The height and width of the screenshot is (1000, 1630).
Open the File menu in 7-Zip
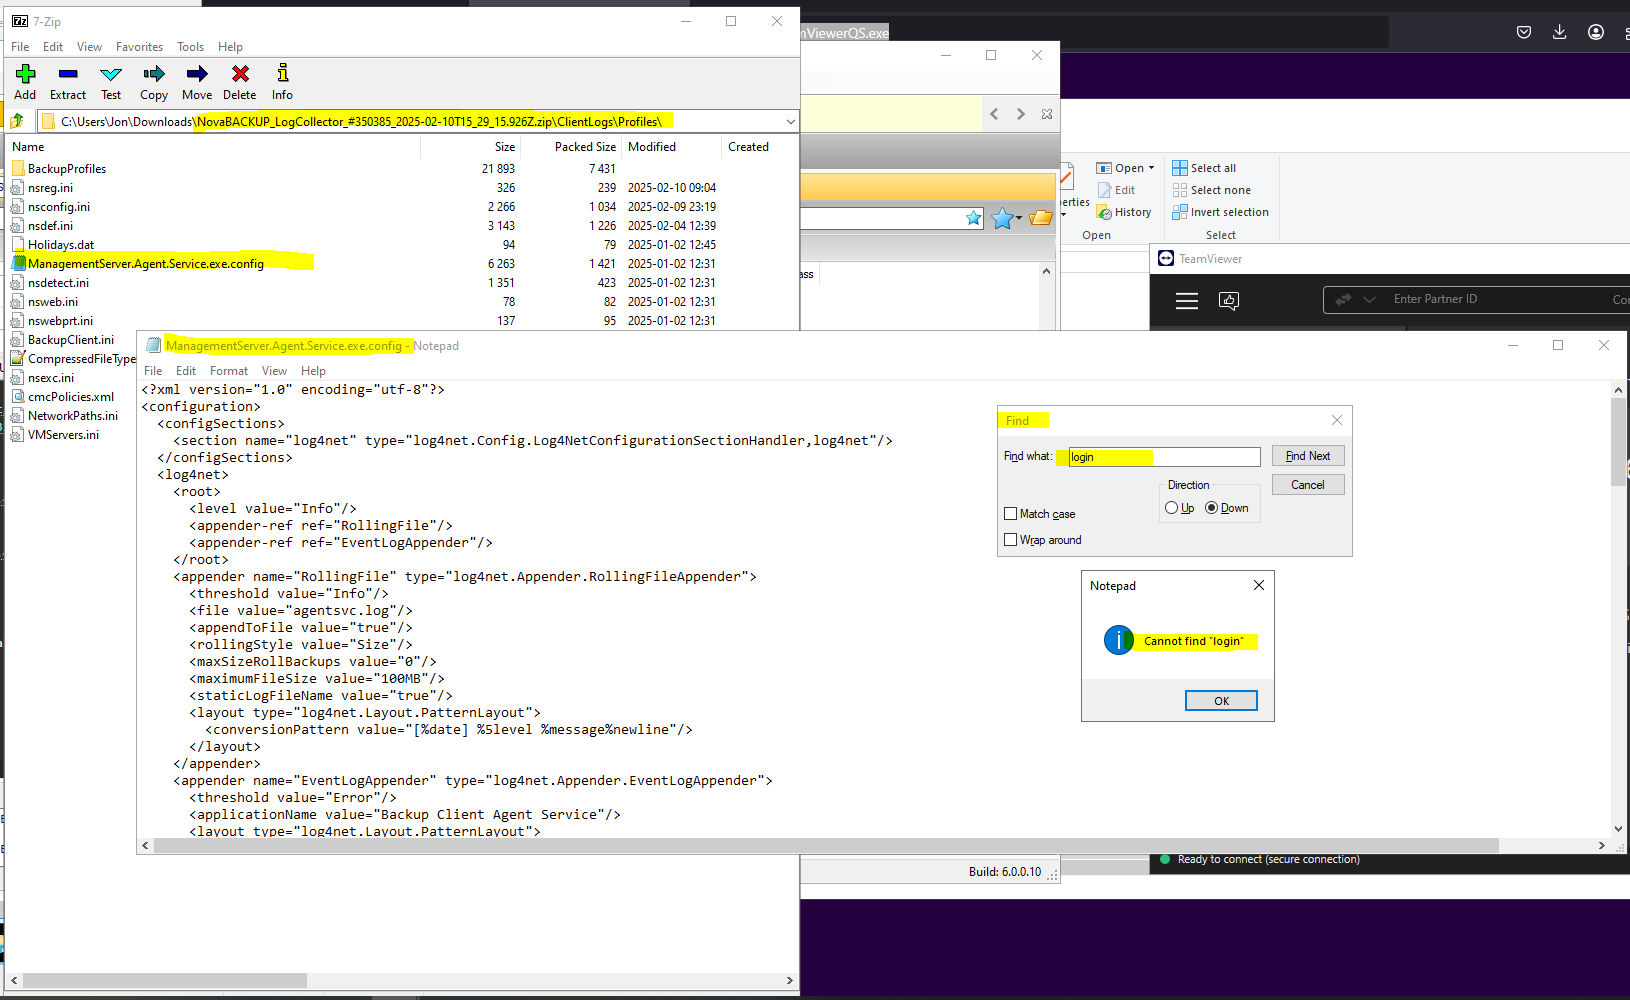pos(20,47)
